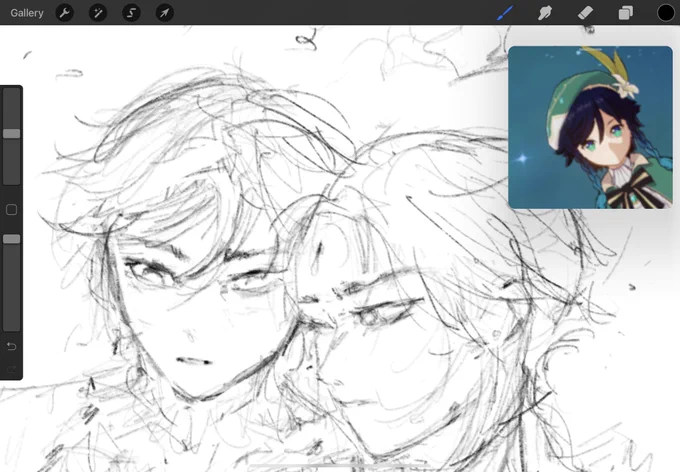680x472 pixels.
Task: Return to the Gallery
Action: tap(27, 13)
